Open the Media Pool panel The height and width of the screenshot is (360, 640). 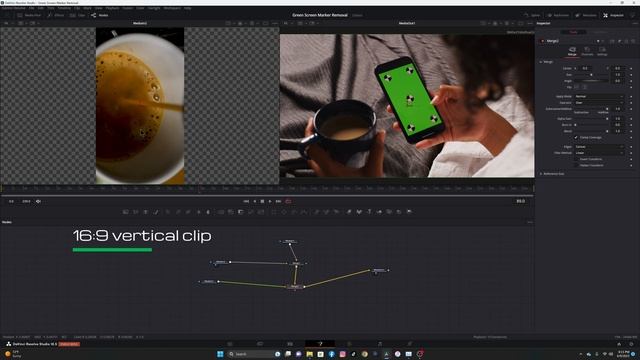pyautogui.click(x=29, y=15)
